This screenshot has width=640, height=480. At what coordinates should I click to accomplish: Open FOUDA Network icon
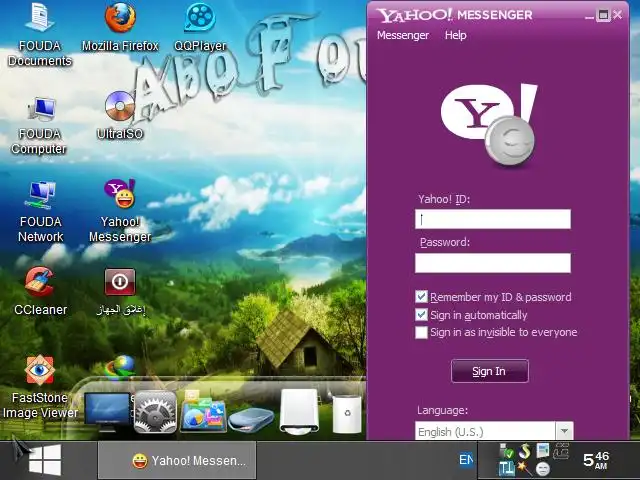click(x=40, y=212)
